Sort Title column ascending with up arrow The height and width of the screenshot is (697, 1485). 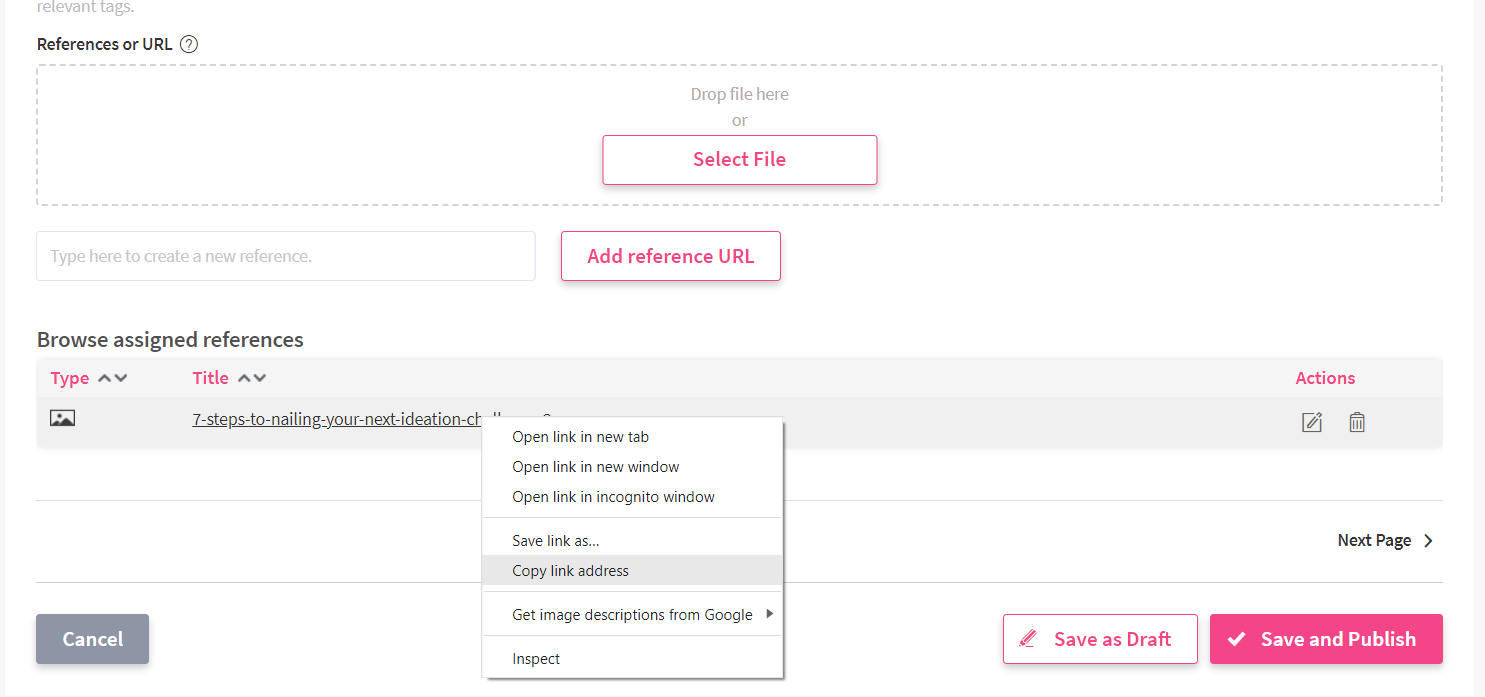coord(244,378)
